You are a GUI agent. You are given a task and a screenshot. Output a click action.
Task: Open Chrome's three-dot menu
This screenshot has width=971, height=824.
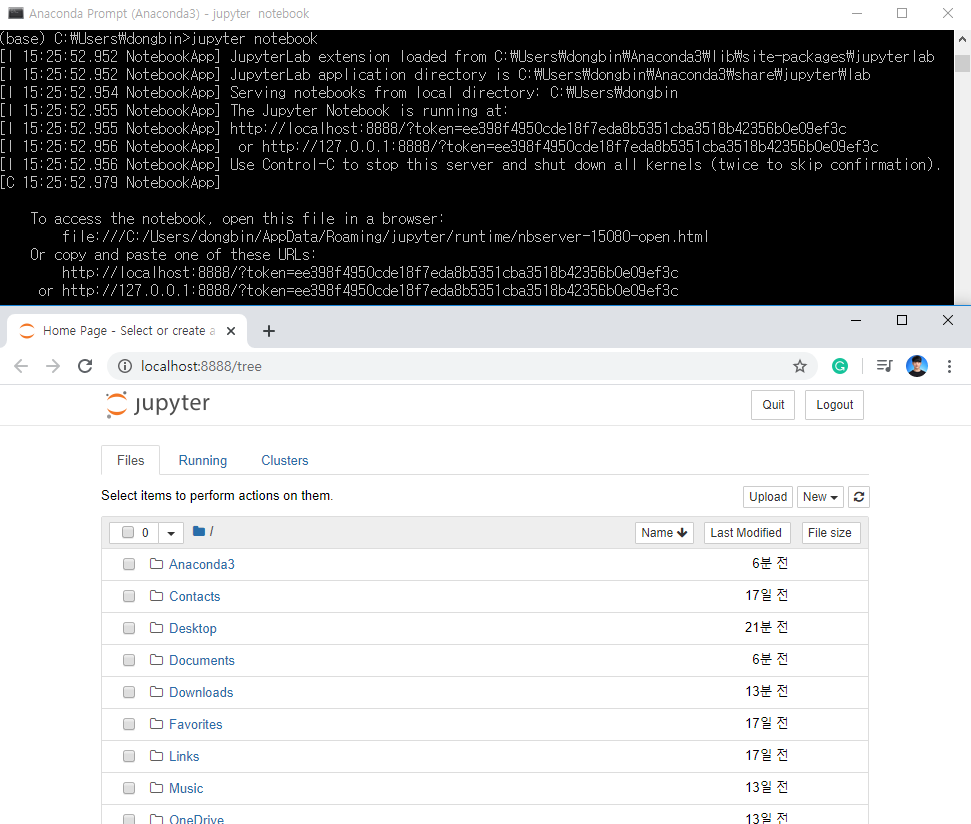coord(949,366)
